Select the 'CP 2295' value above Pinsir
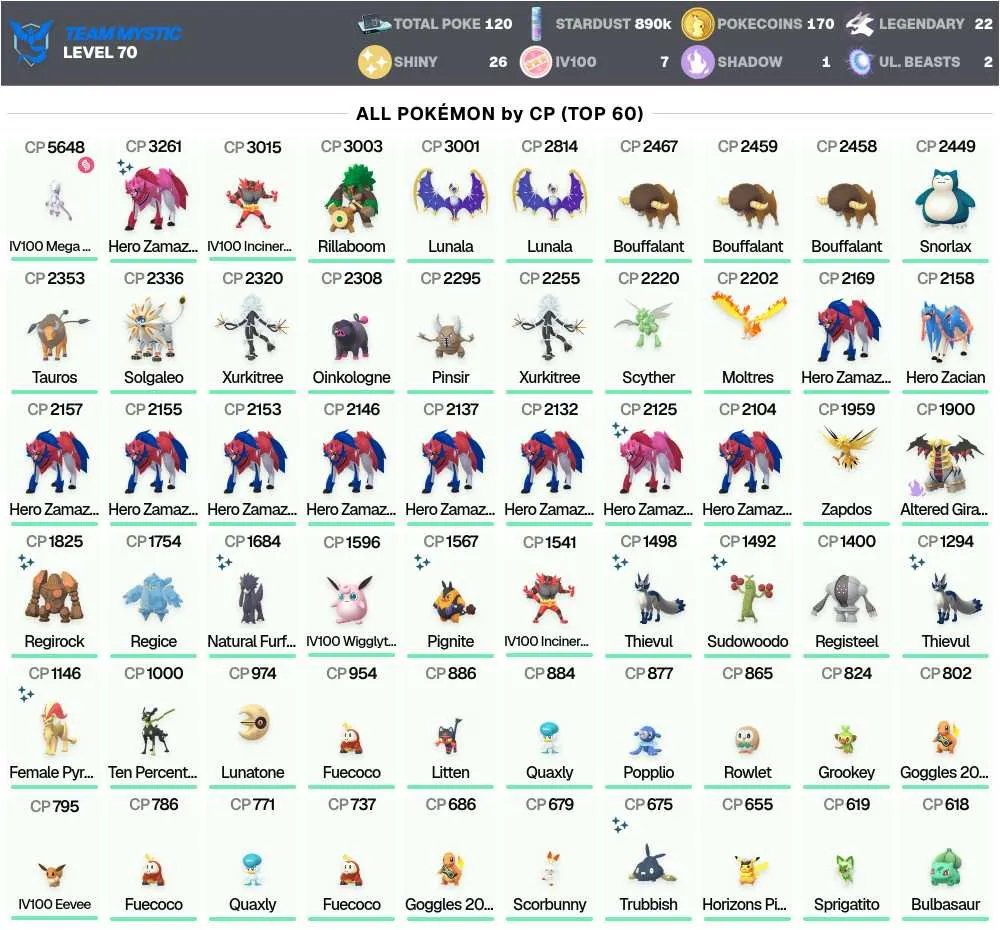1000x930 pixels. click(x=450, y=279)
